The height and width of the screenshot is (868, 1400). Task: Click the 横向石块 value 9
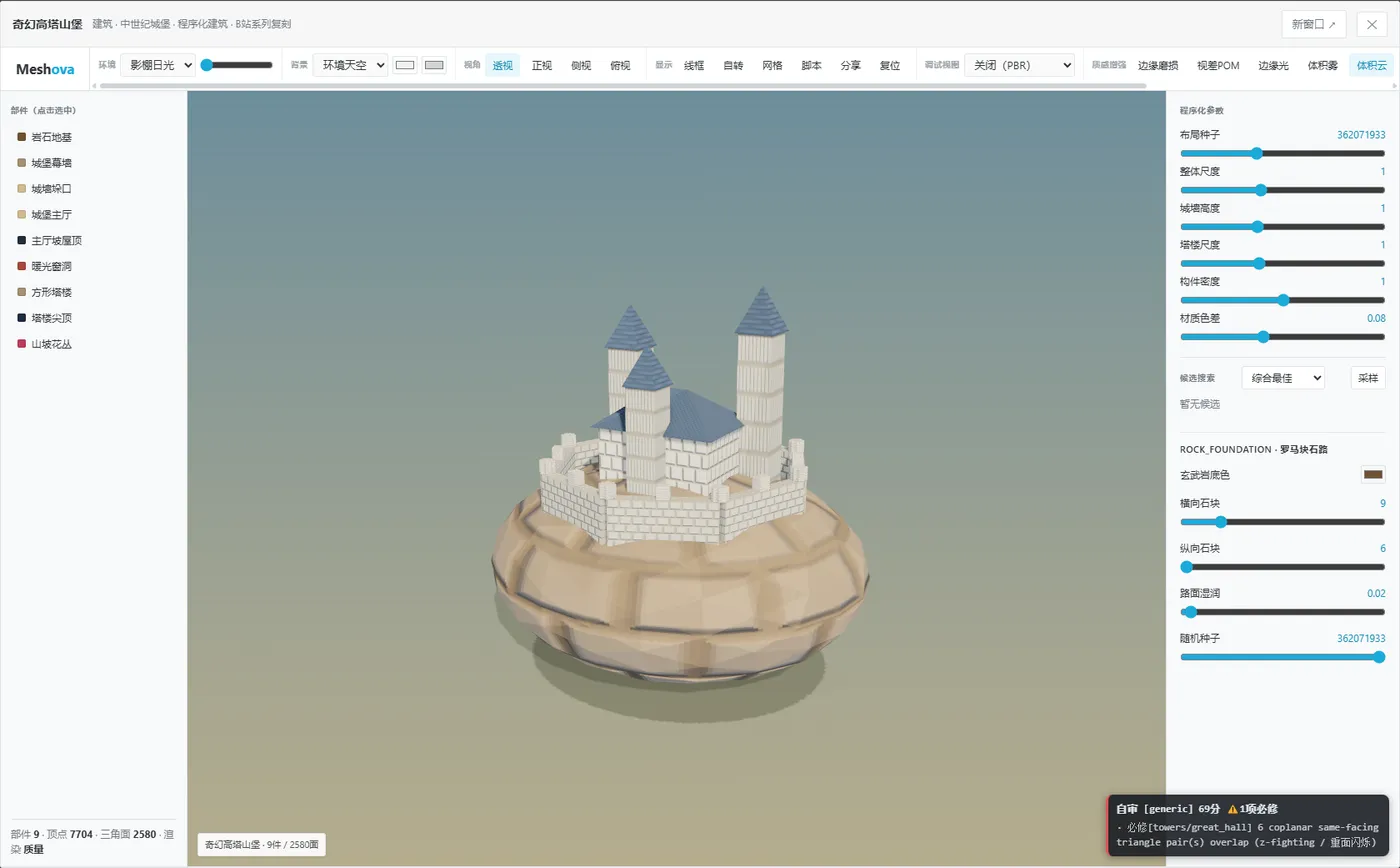[1382, 503]
